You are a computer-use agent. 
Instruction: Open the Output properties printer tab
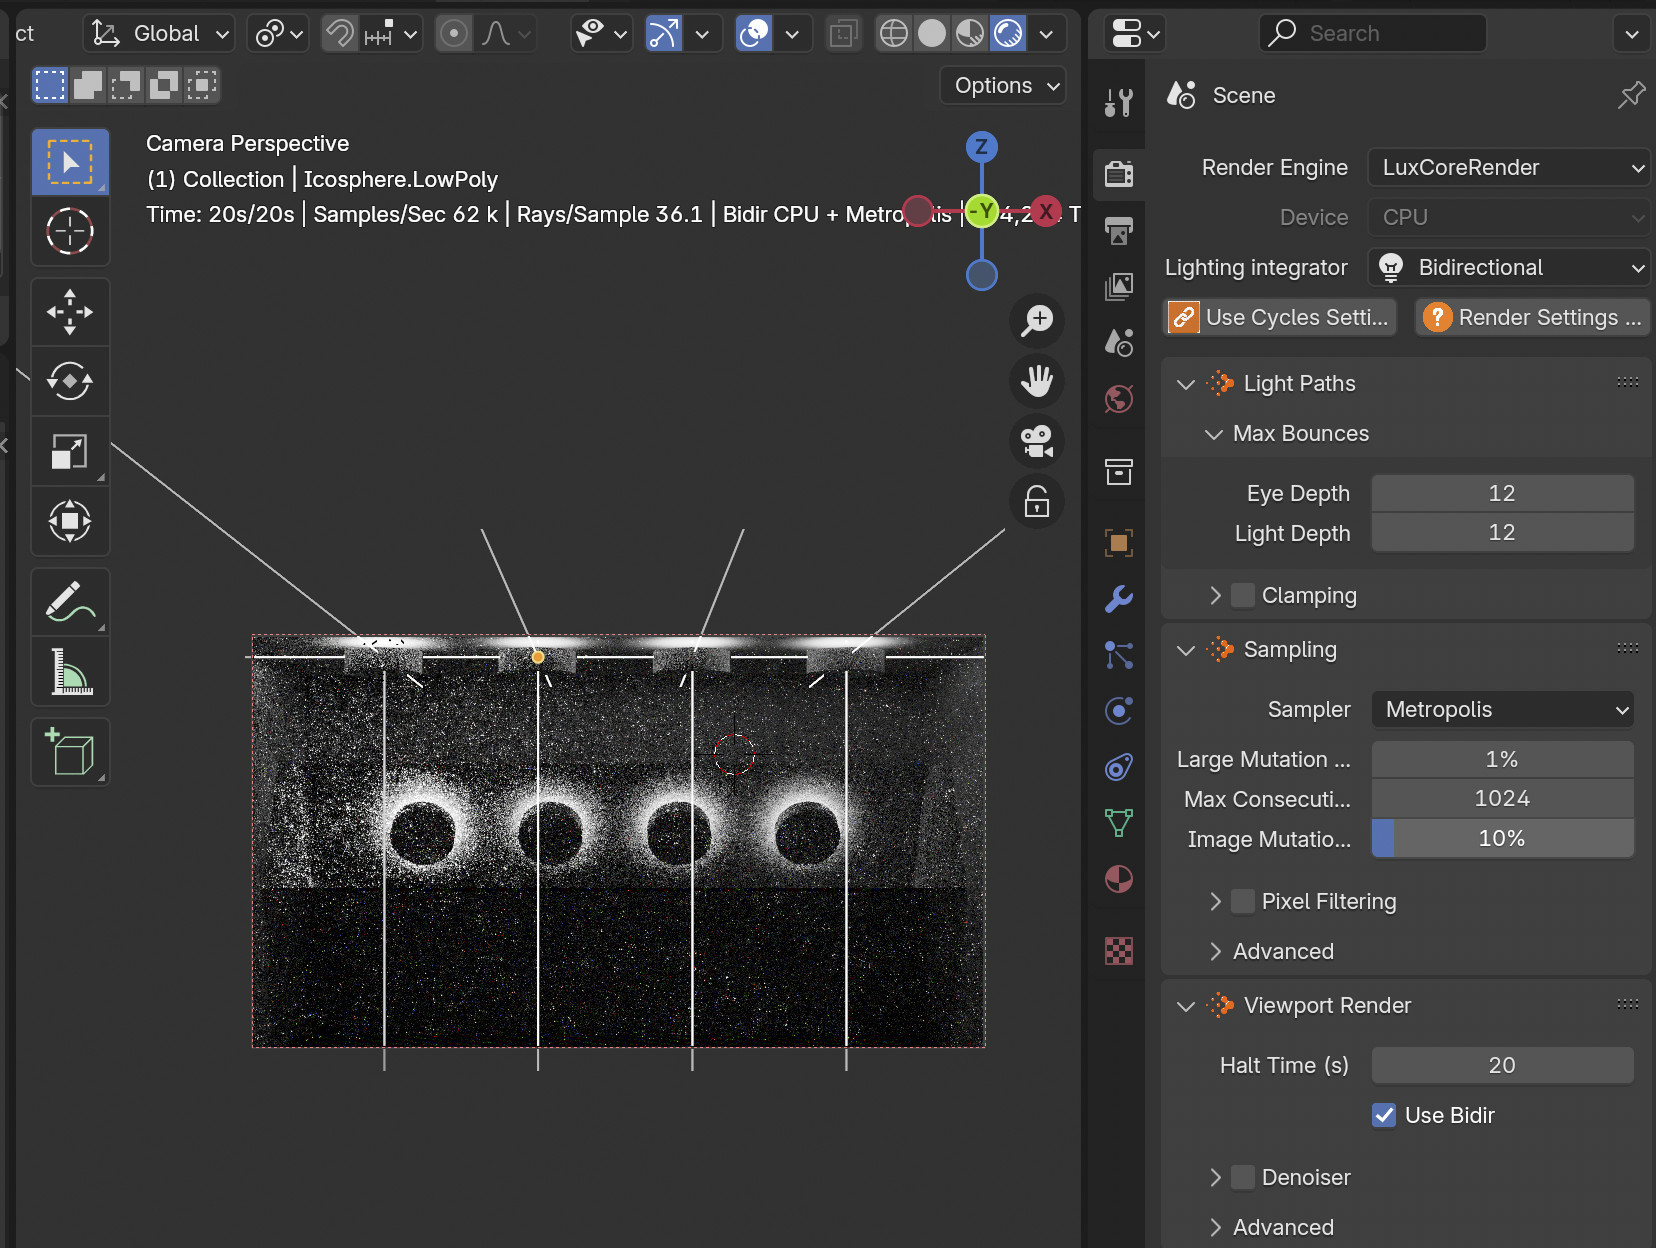[1119, 231]
